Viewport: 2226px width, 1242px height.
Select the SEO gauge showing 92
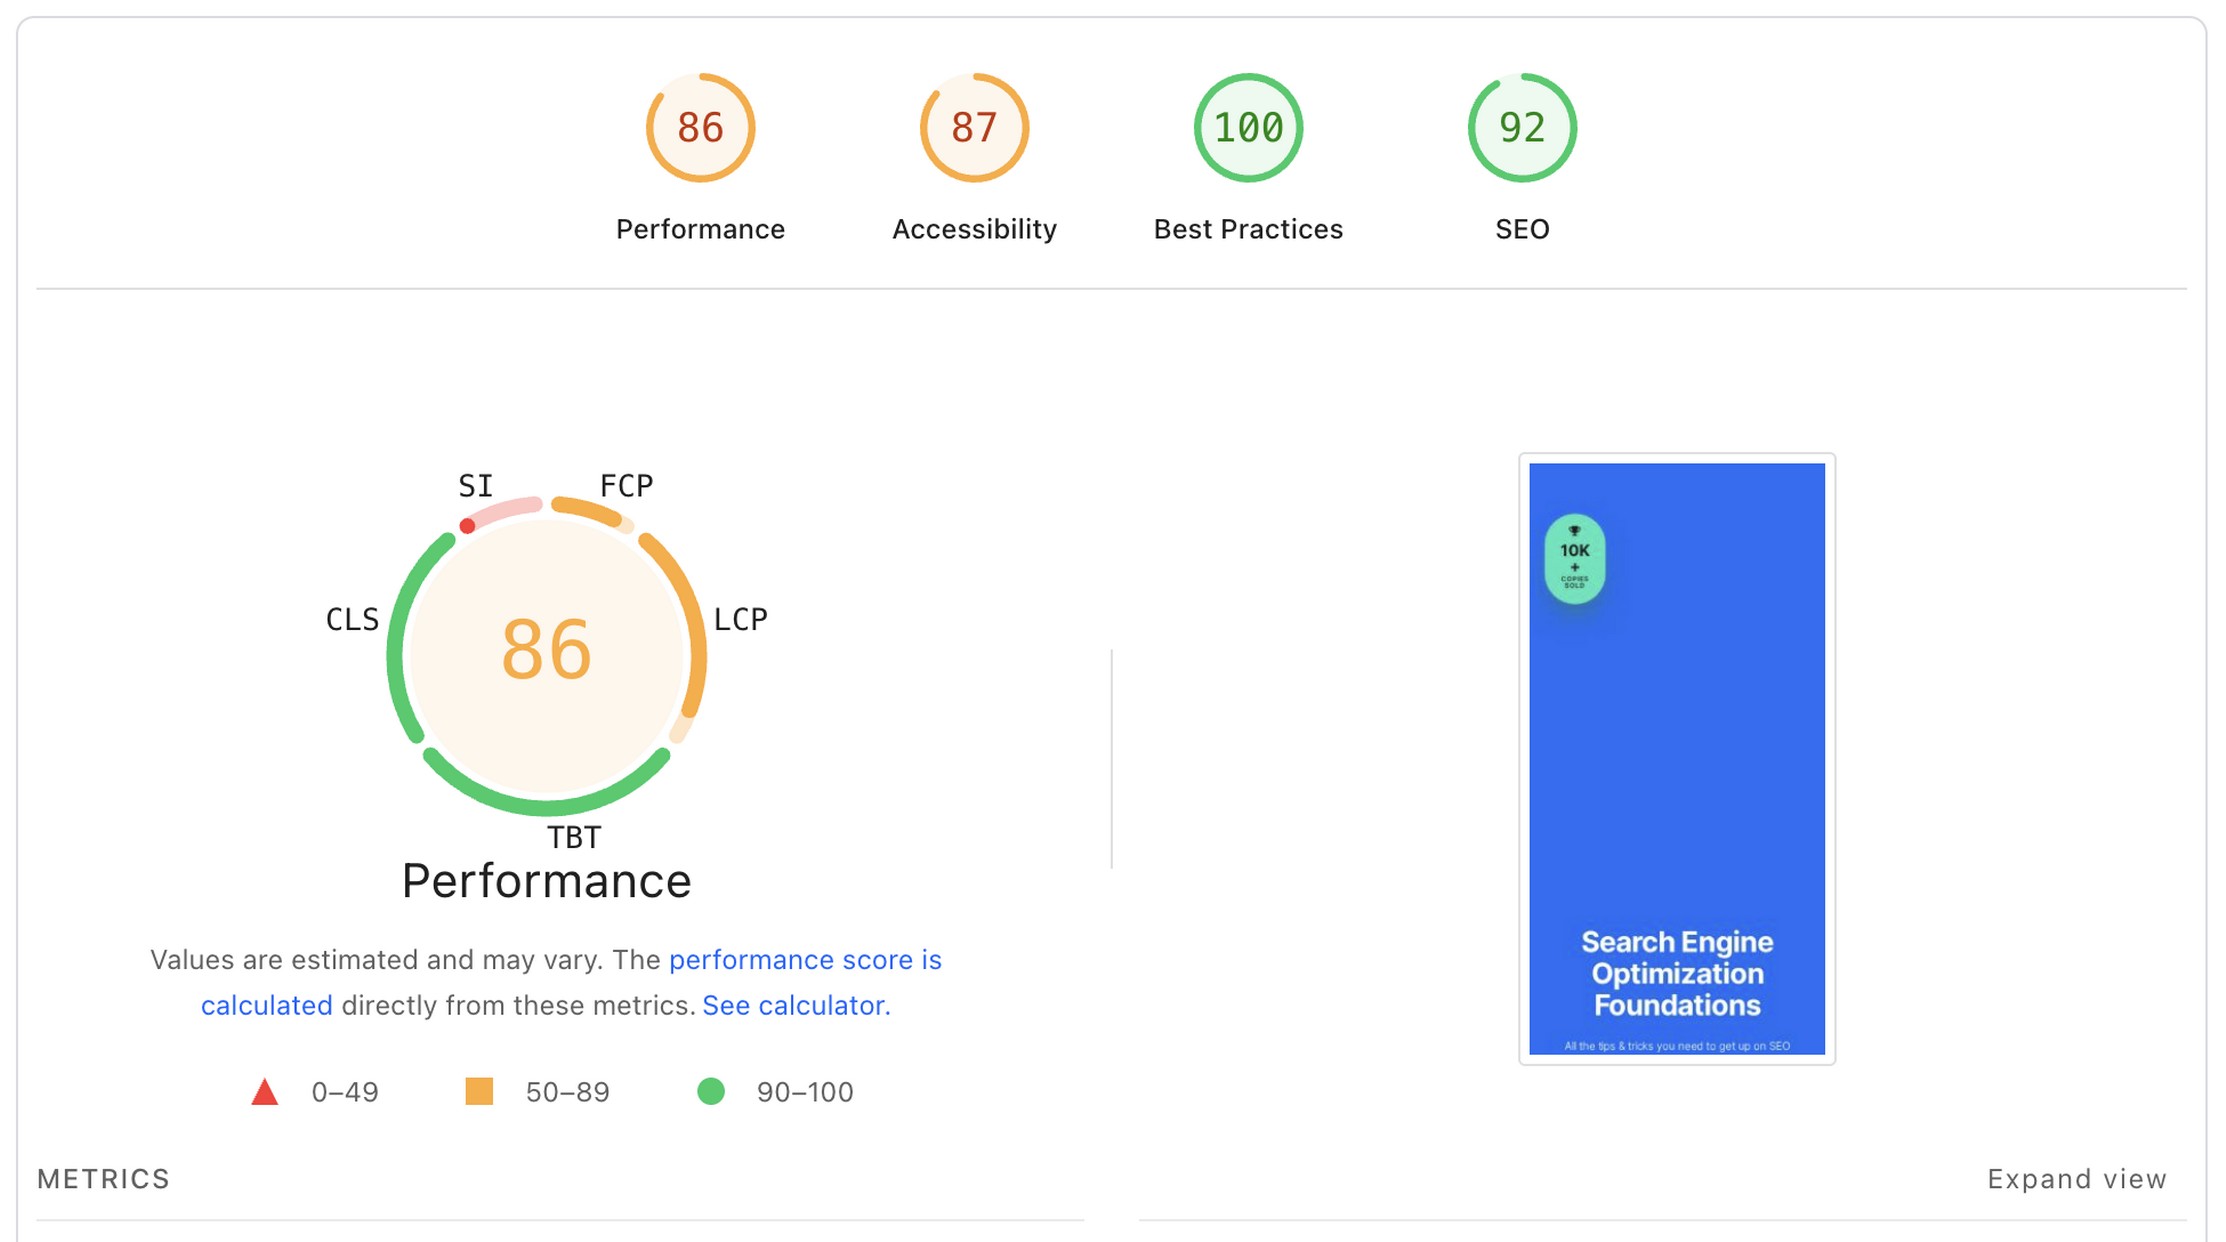[1521, 127]
